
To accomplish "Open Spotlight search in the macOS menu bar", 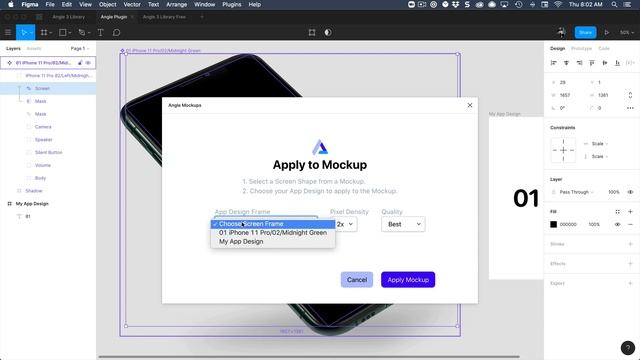I will [x=614, y=4].
